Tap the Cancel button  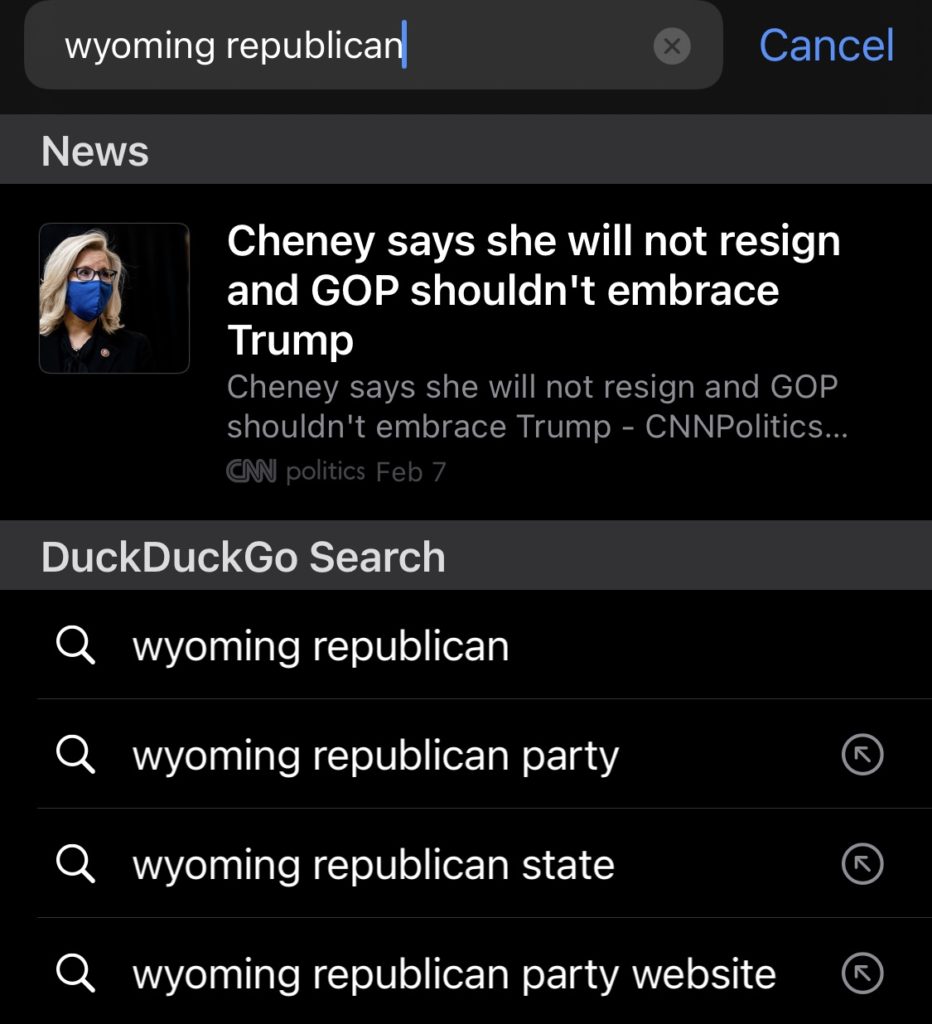(826, 45)
